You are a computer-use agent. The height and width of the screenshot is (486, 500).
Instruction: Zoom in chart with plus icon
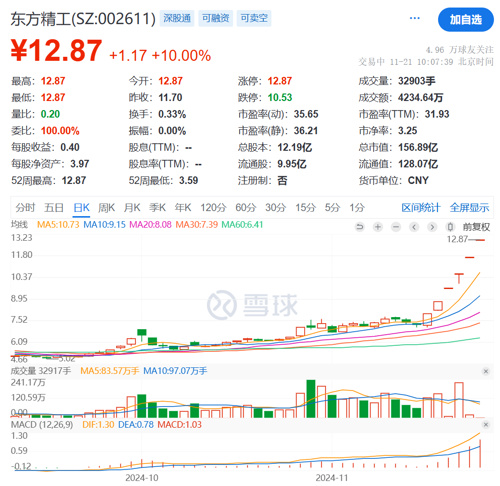coord(378,227)
